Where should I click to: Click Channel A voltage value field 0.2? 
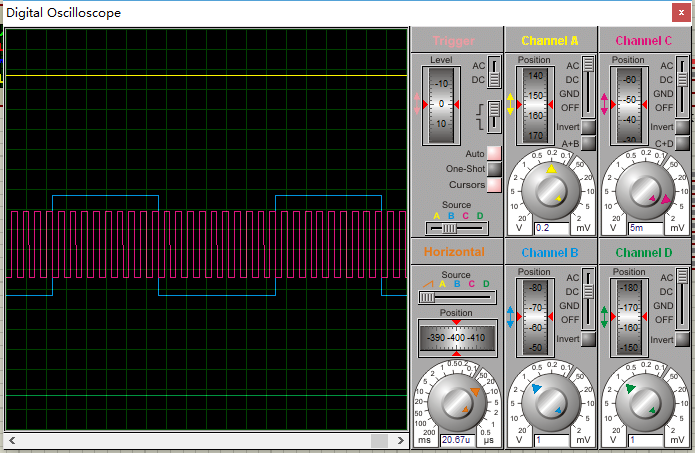coord(551,228)
